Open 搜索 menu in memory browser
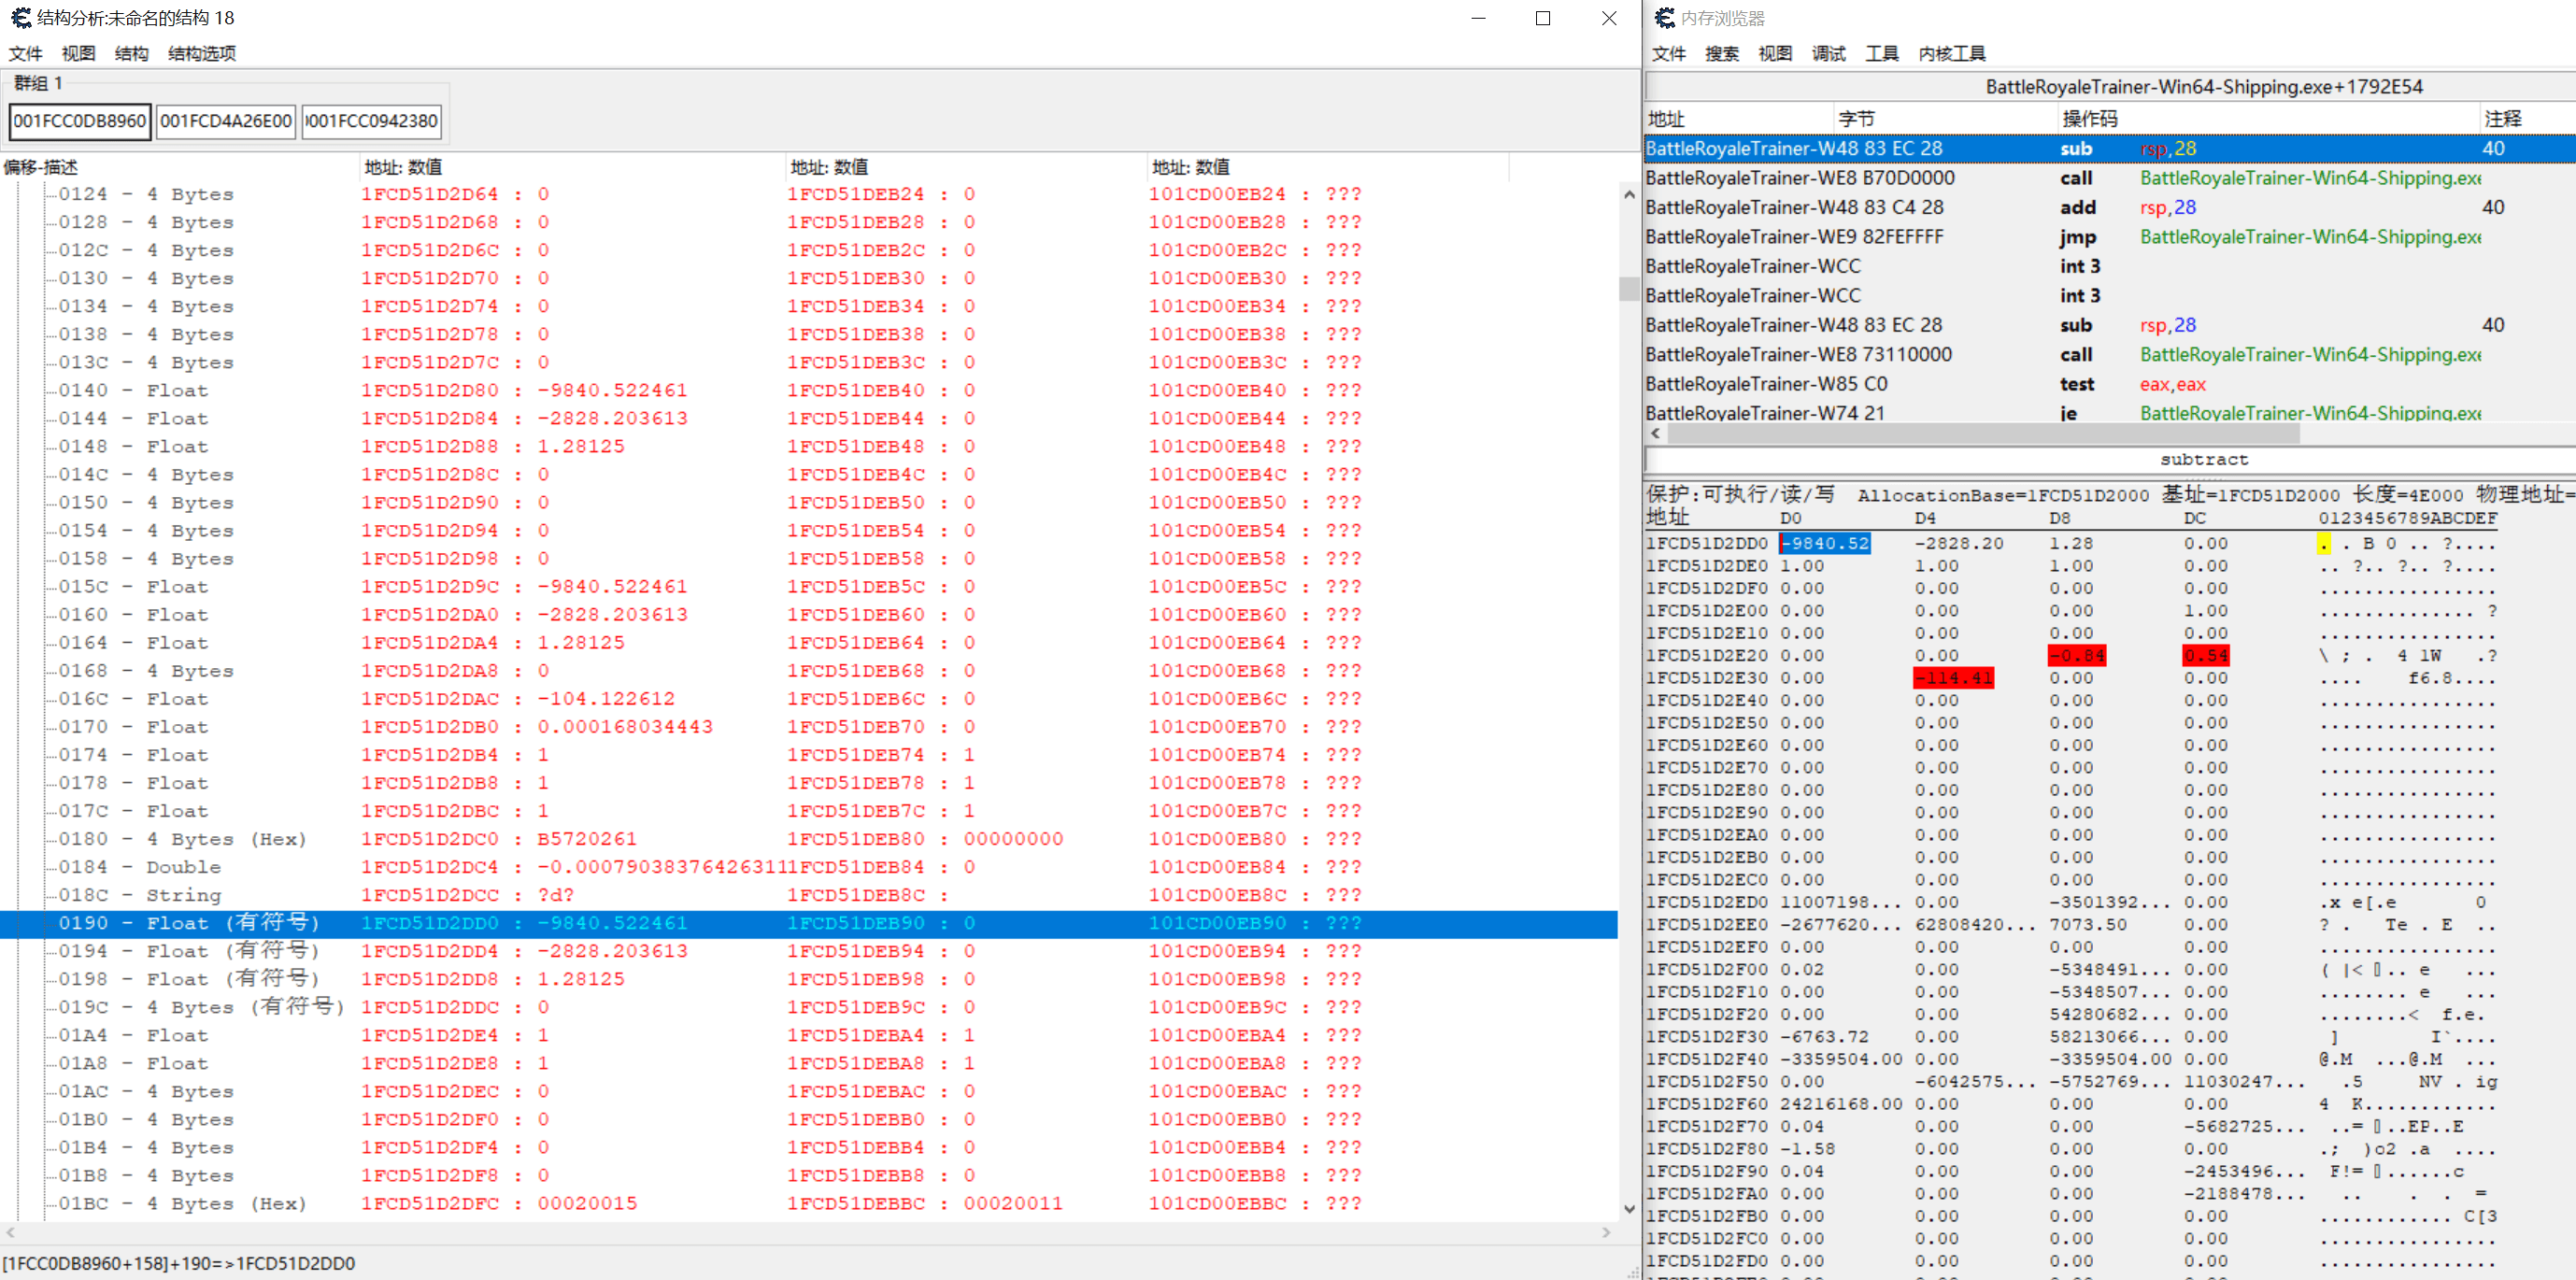This screenshot has width=2576, height=1280. [1722, 53]
